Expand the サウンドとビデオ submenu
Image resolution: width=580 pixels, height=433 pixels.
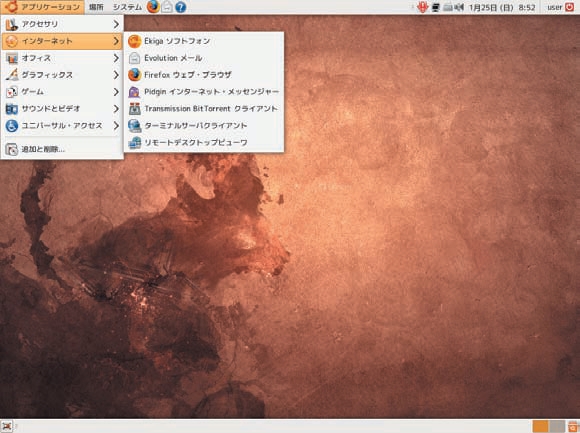click(x=62, y=109)
